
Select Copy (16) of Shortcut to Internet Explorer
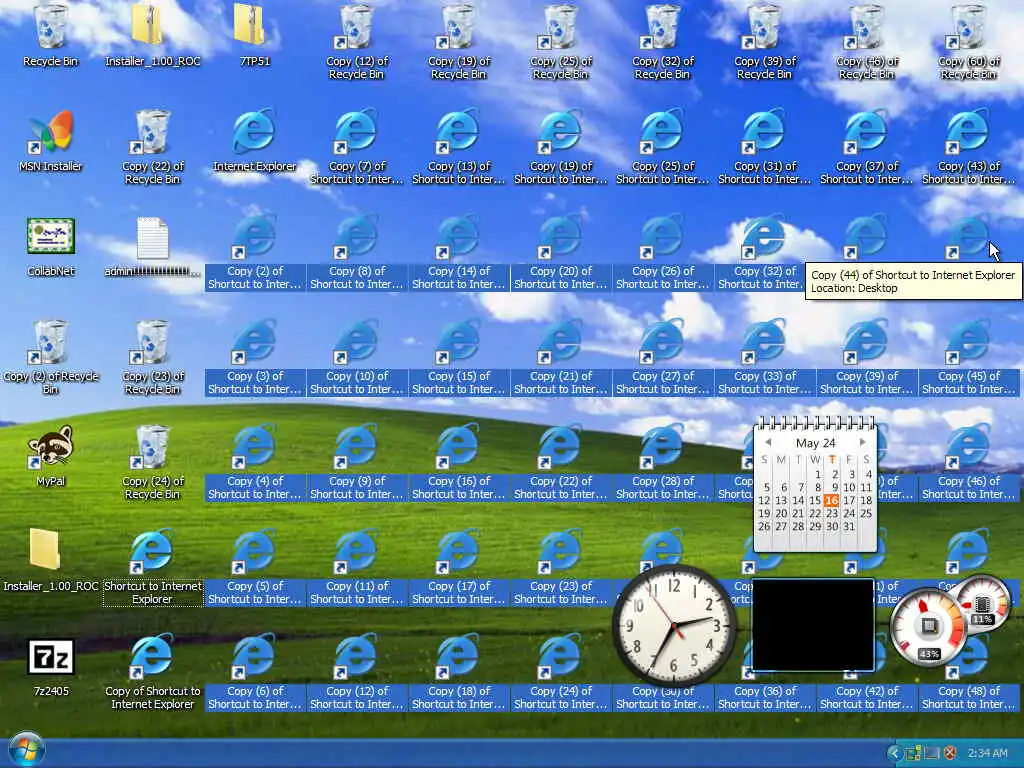[458, 462]
